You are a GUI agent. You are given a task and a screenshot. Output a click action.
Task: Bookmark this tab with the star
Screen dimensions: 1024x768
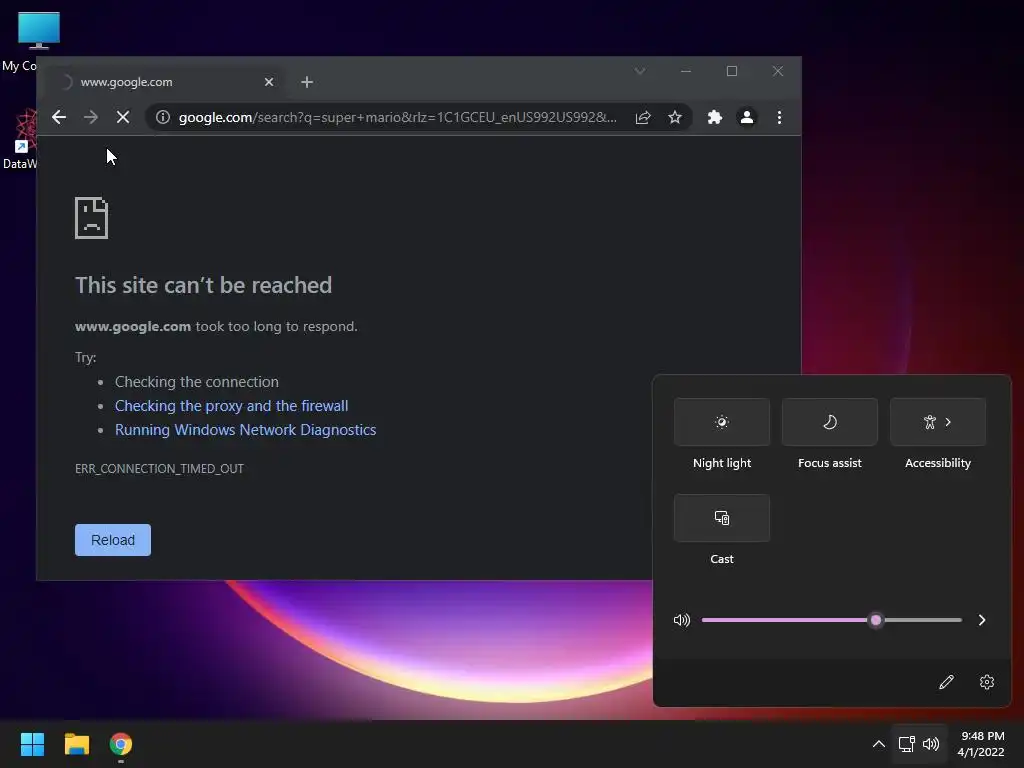675,118
